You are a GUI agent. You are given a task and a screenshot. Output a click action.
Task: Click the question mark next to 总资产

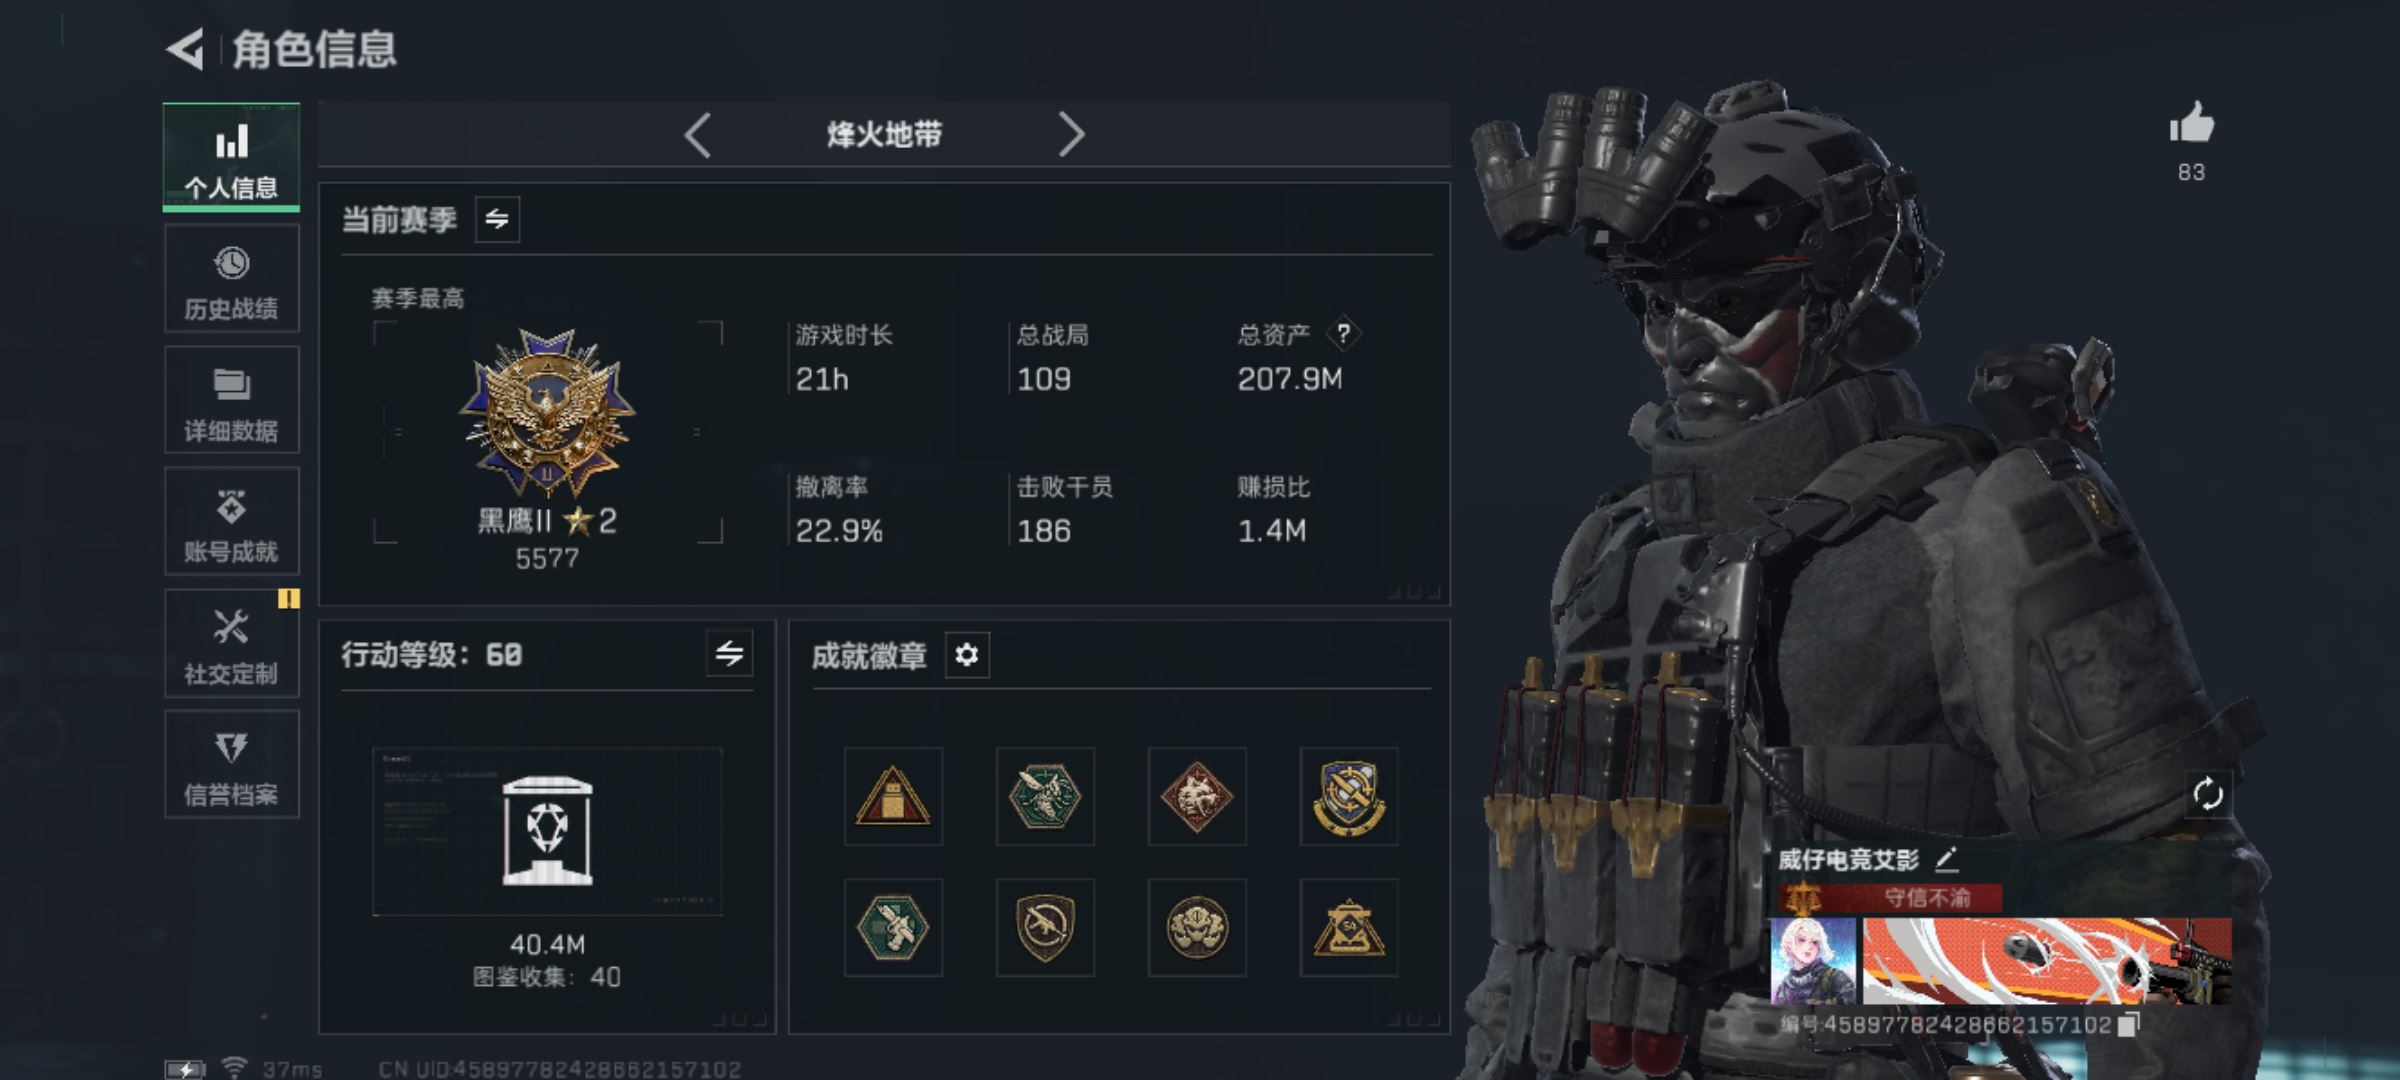coord(1343,333)
